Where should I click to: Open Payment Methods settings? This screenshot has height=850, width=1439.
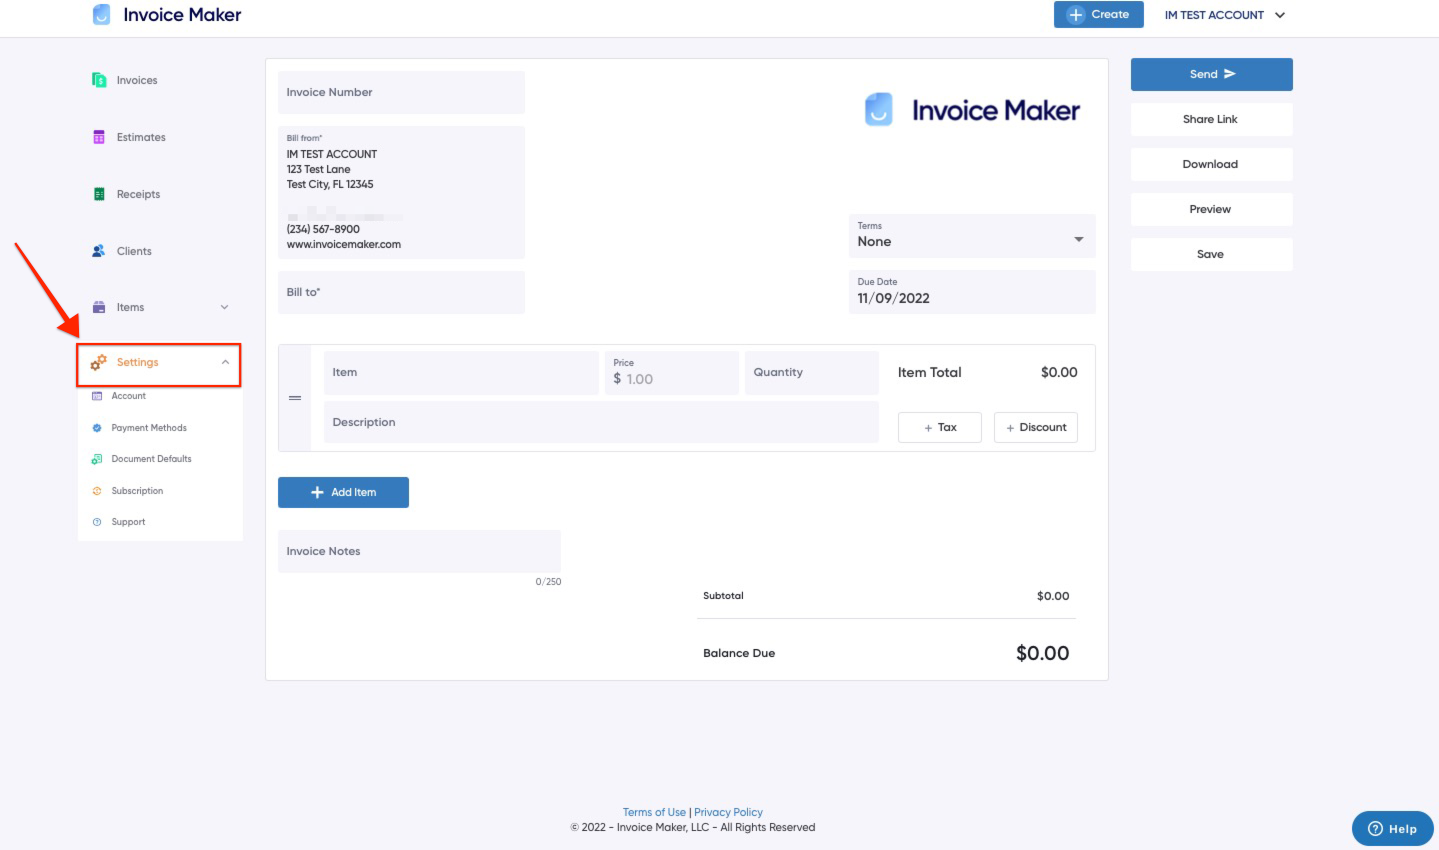pos(149,428)
